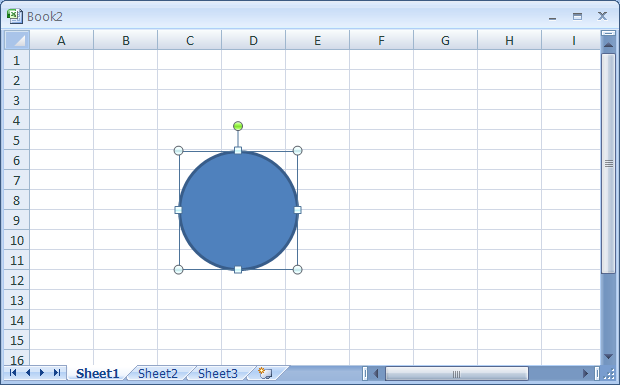Click the horizontal split box at scrollbar end
The height and width of the screenshot is (385, 620).
(597, 373)
